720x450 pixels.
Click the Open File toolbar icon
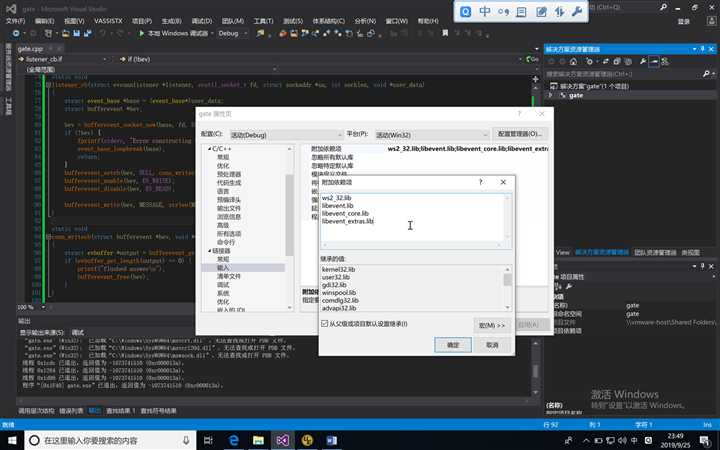click(x=66, y=33)
